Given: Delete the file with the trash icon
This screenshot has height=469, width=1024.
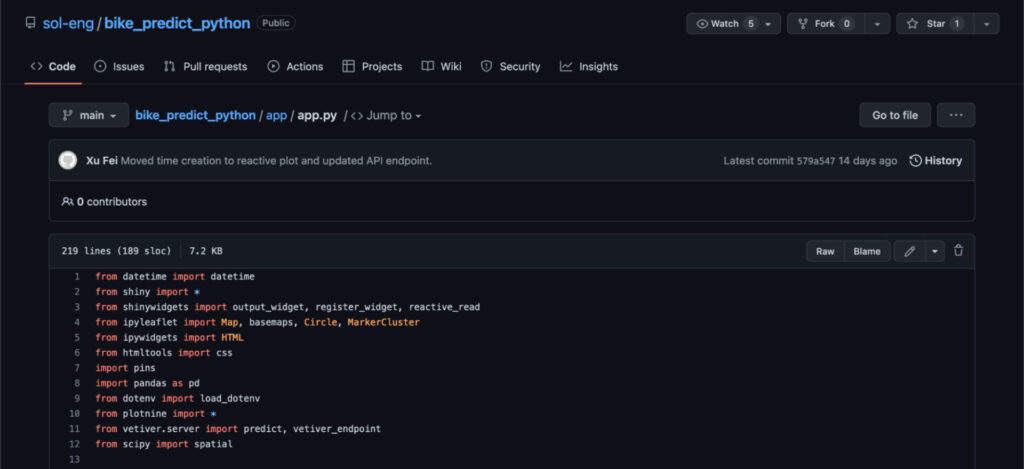Looking at the screenshot, I should click(958, 250).
